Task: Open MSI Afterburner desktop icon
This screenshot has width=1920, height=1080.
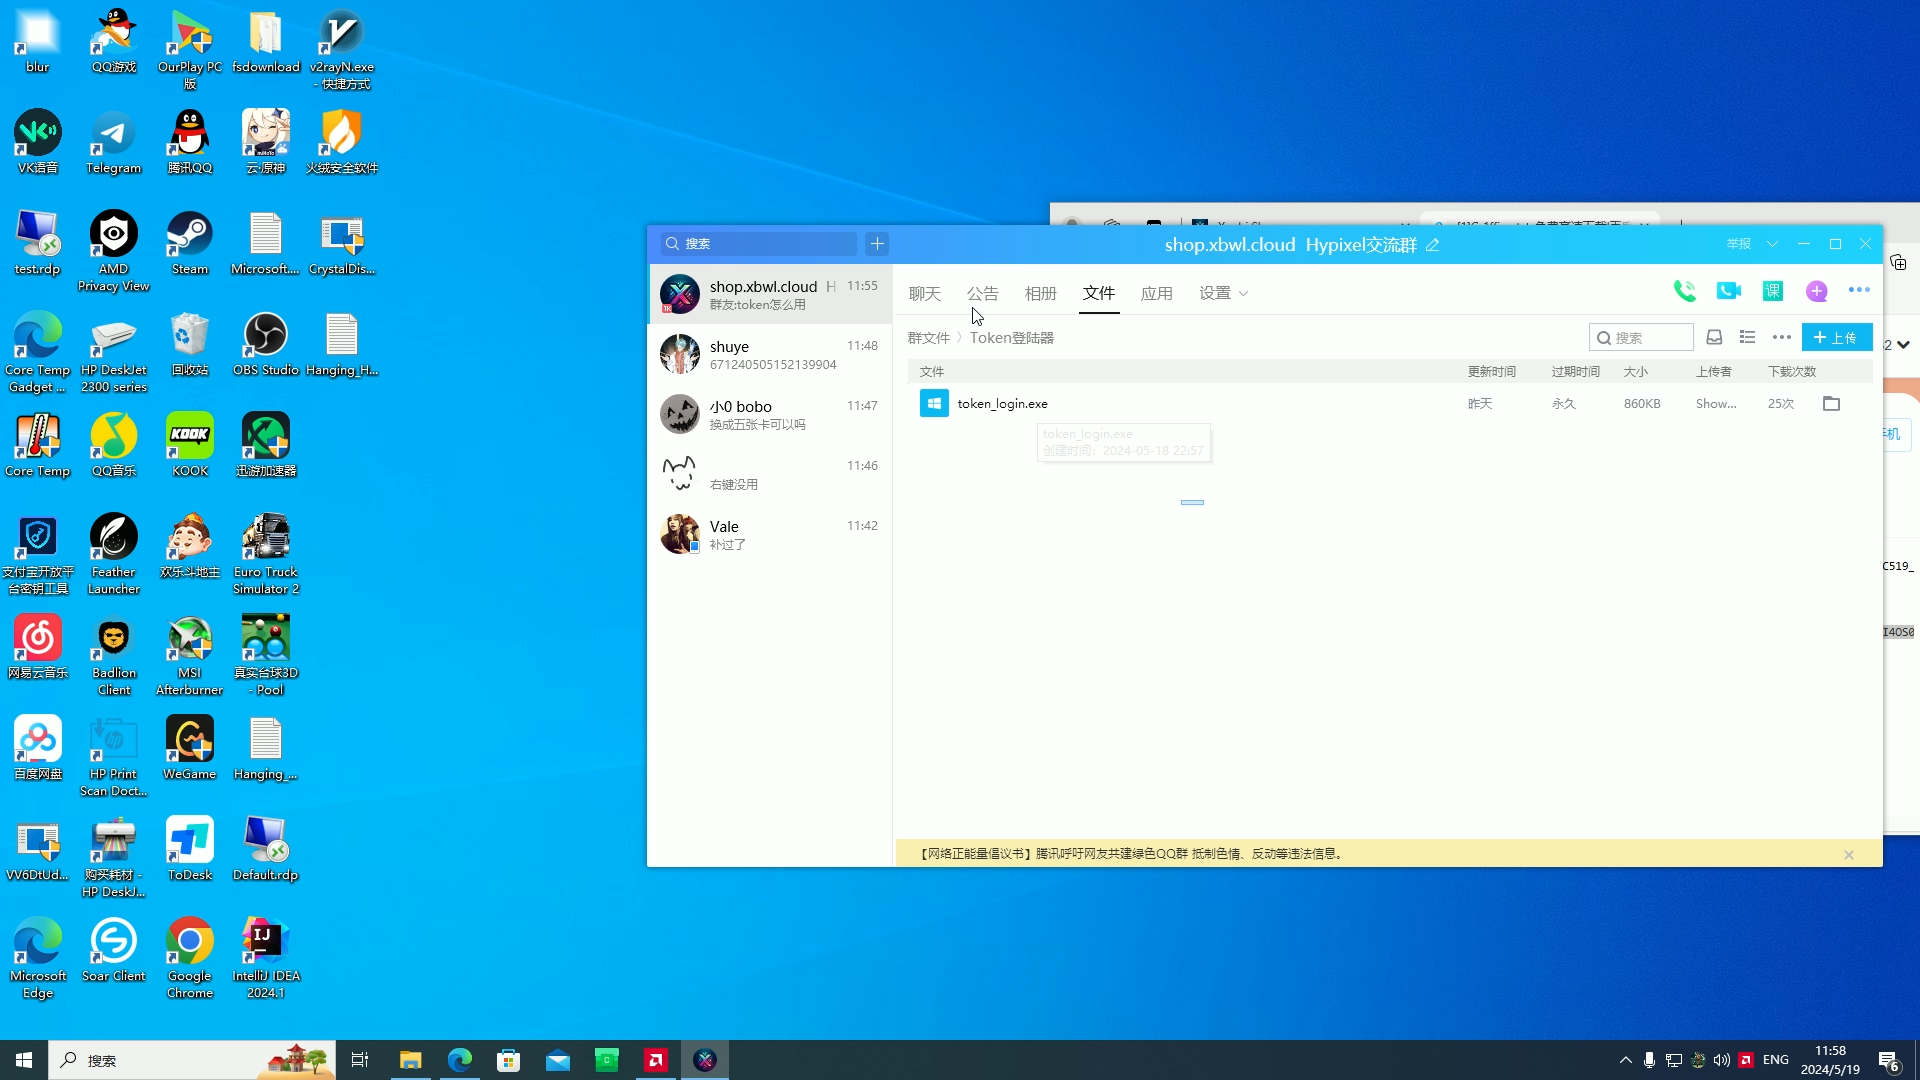Action: tap(189, 656)
